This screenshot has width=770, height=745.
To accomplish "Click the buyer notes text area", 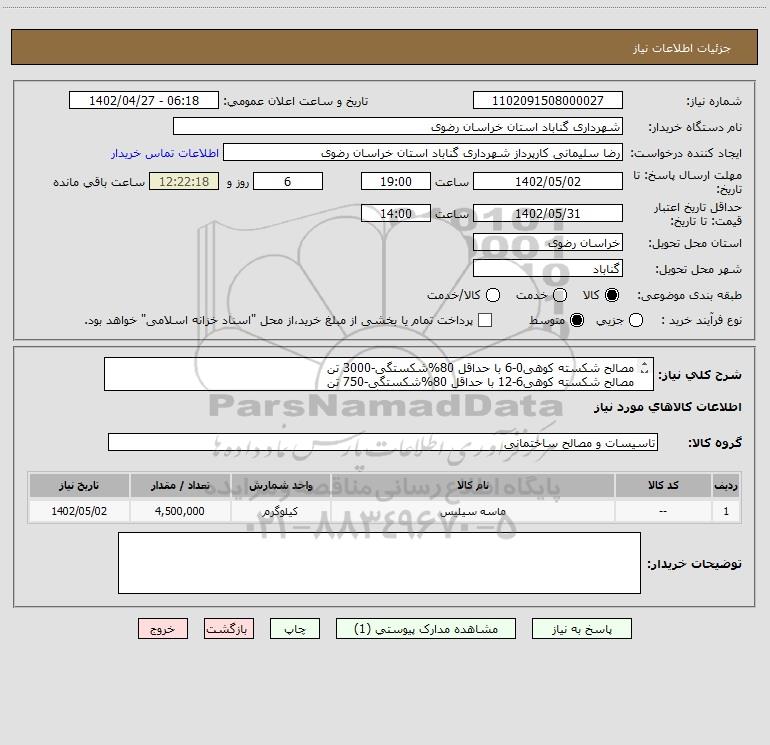I will [379, 563].
